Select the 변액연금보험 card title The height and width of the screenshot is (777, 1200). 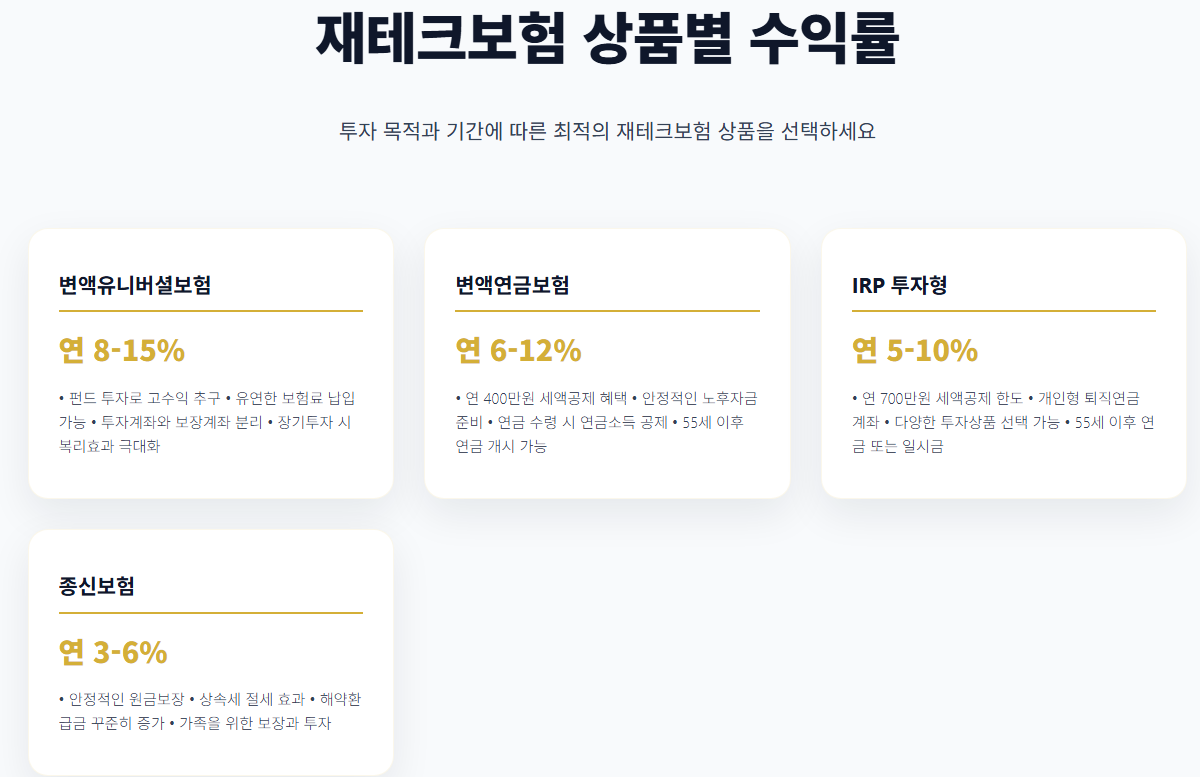(512, 285)
